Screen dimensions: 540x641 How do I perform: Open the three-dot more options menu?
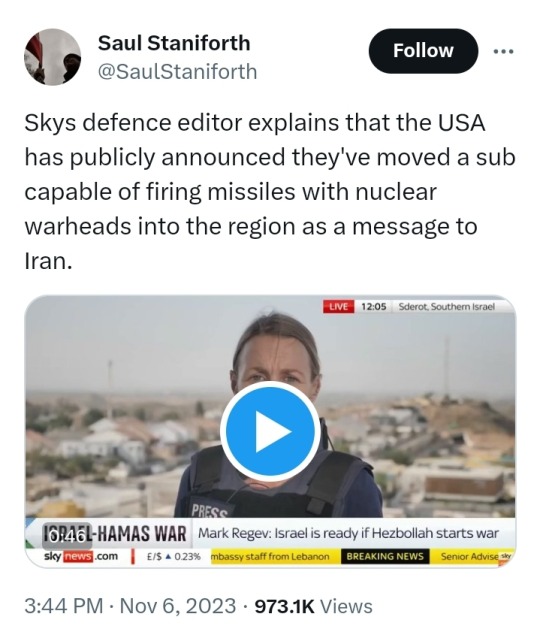503,52
